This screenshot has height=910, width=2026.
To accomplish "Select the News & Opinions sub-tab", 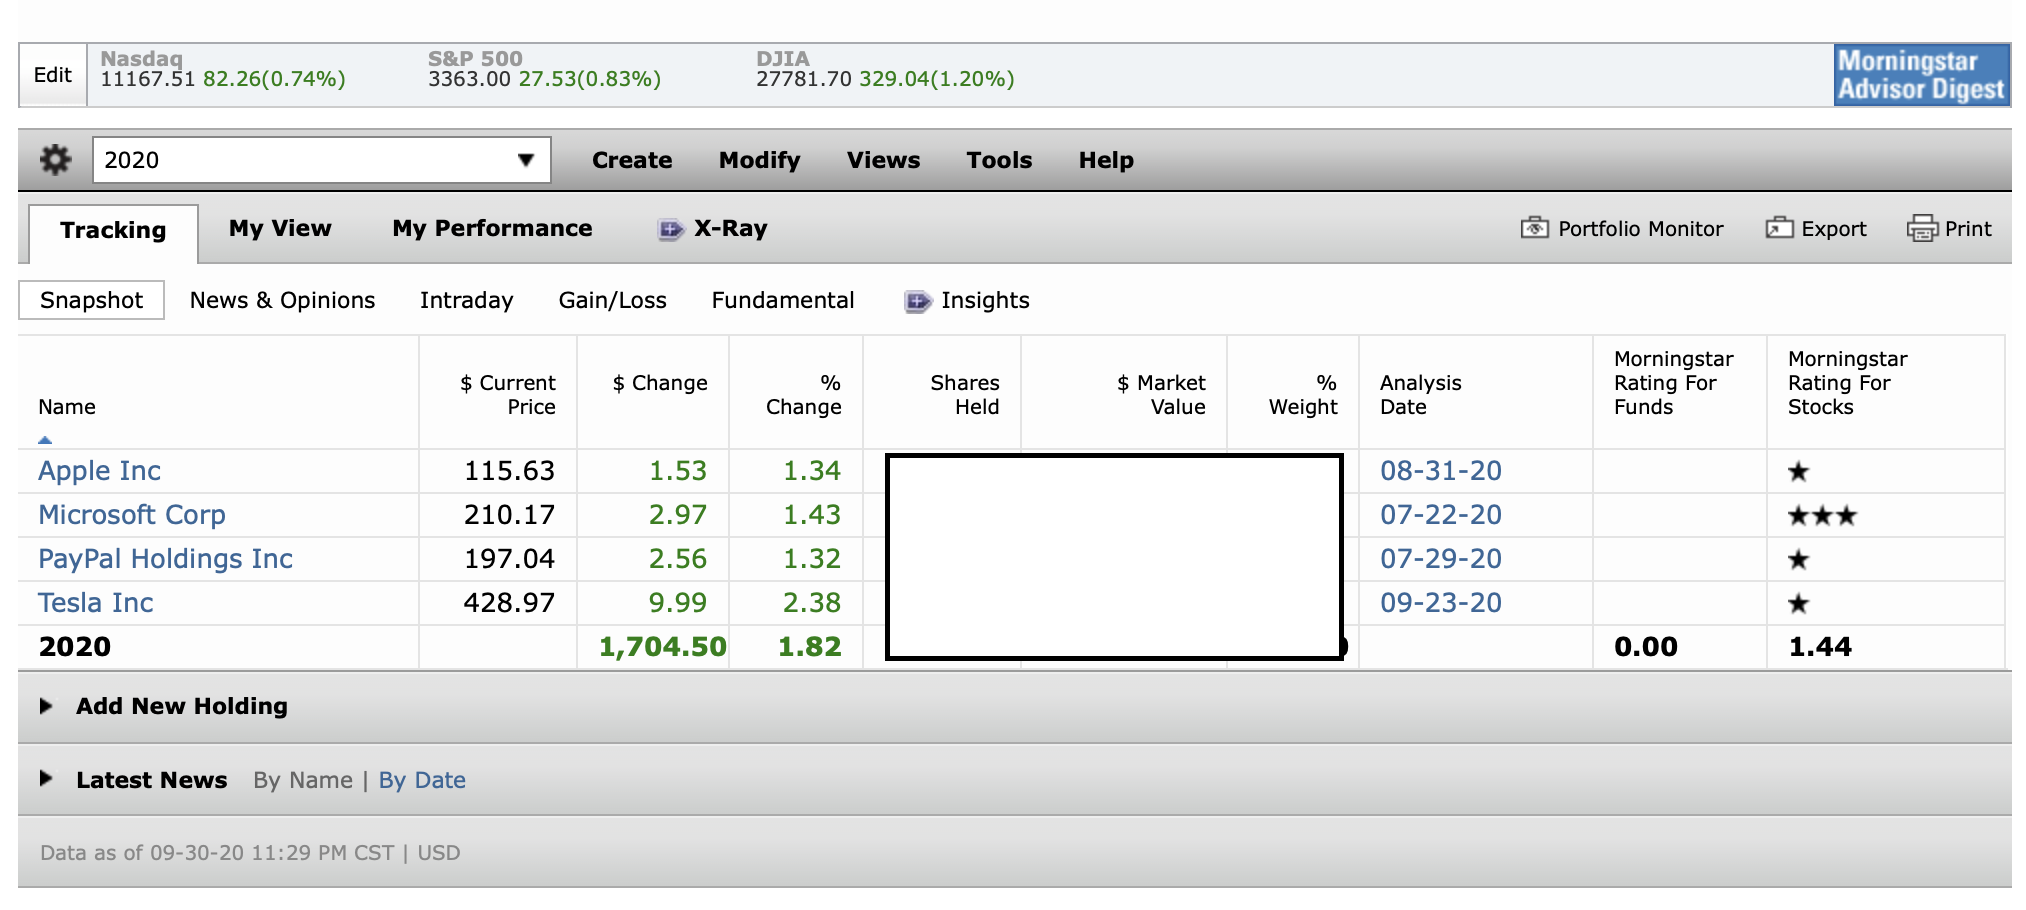I will click(x=282, y=300).
